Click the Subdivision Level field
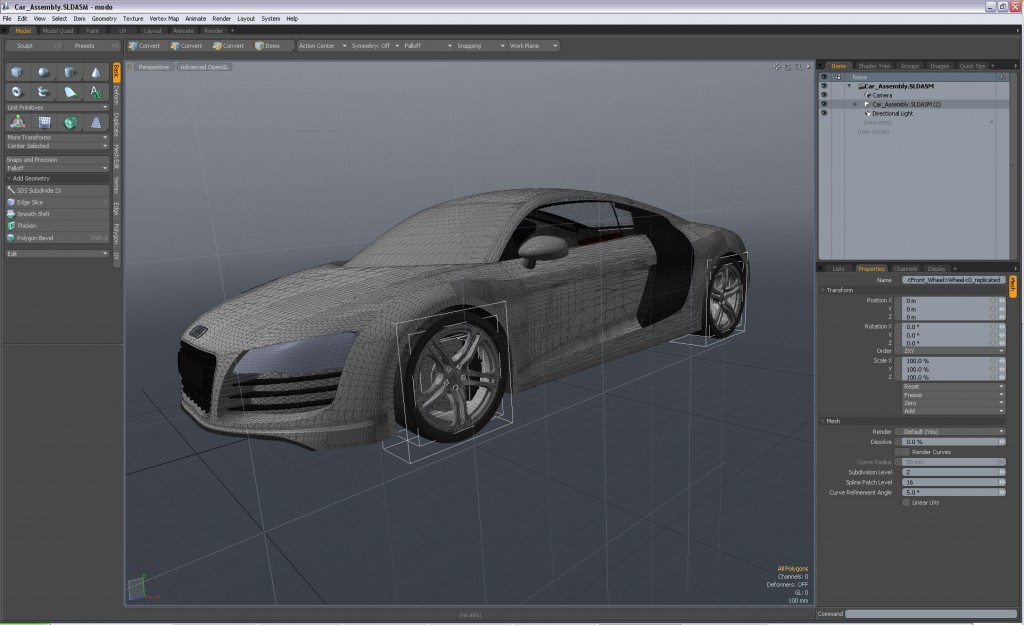The image size is (1024, 625). click(953, 472)
